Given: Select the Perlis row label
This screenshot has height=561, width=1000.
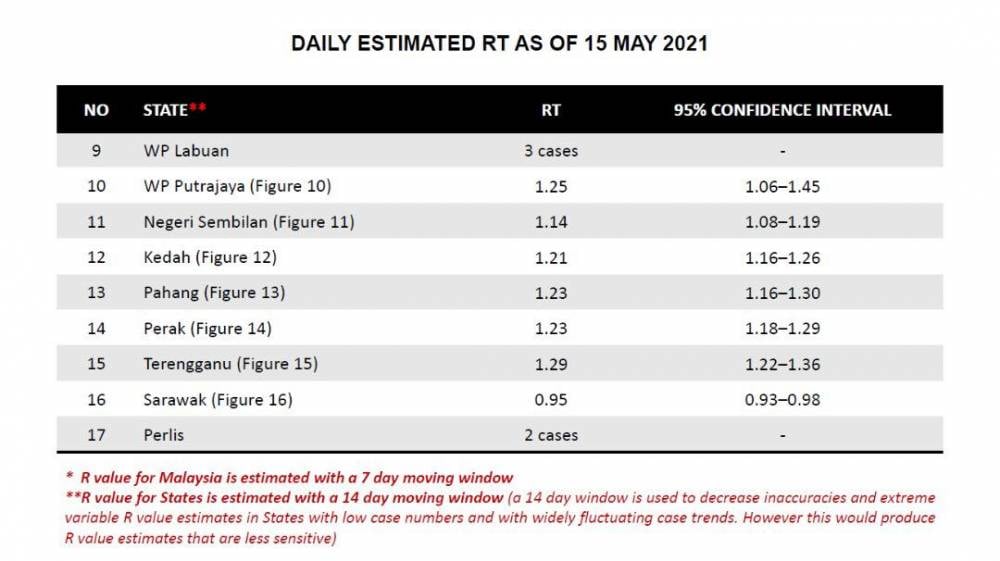Looking at the screenshot, I should click(163, 435).
